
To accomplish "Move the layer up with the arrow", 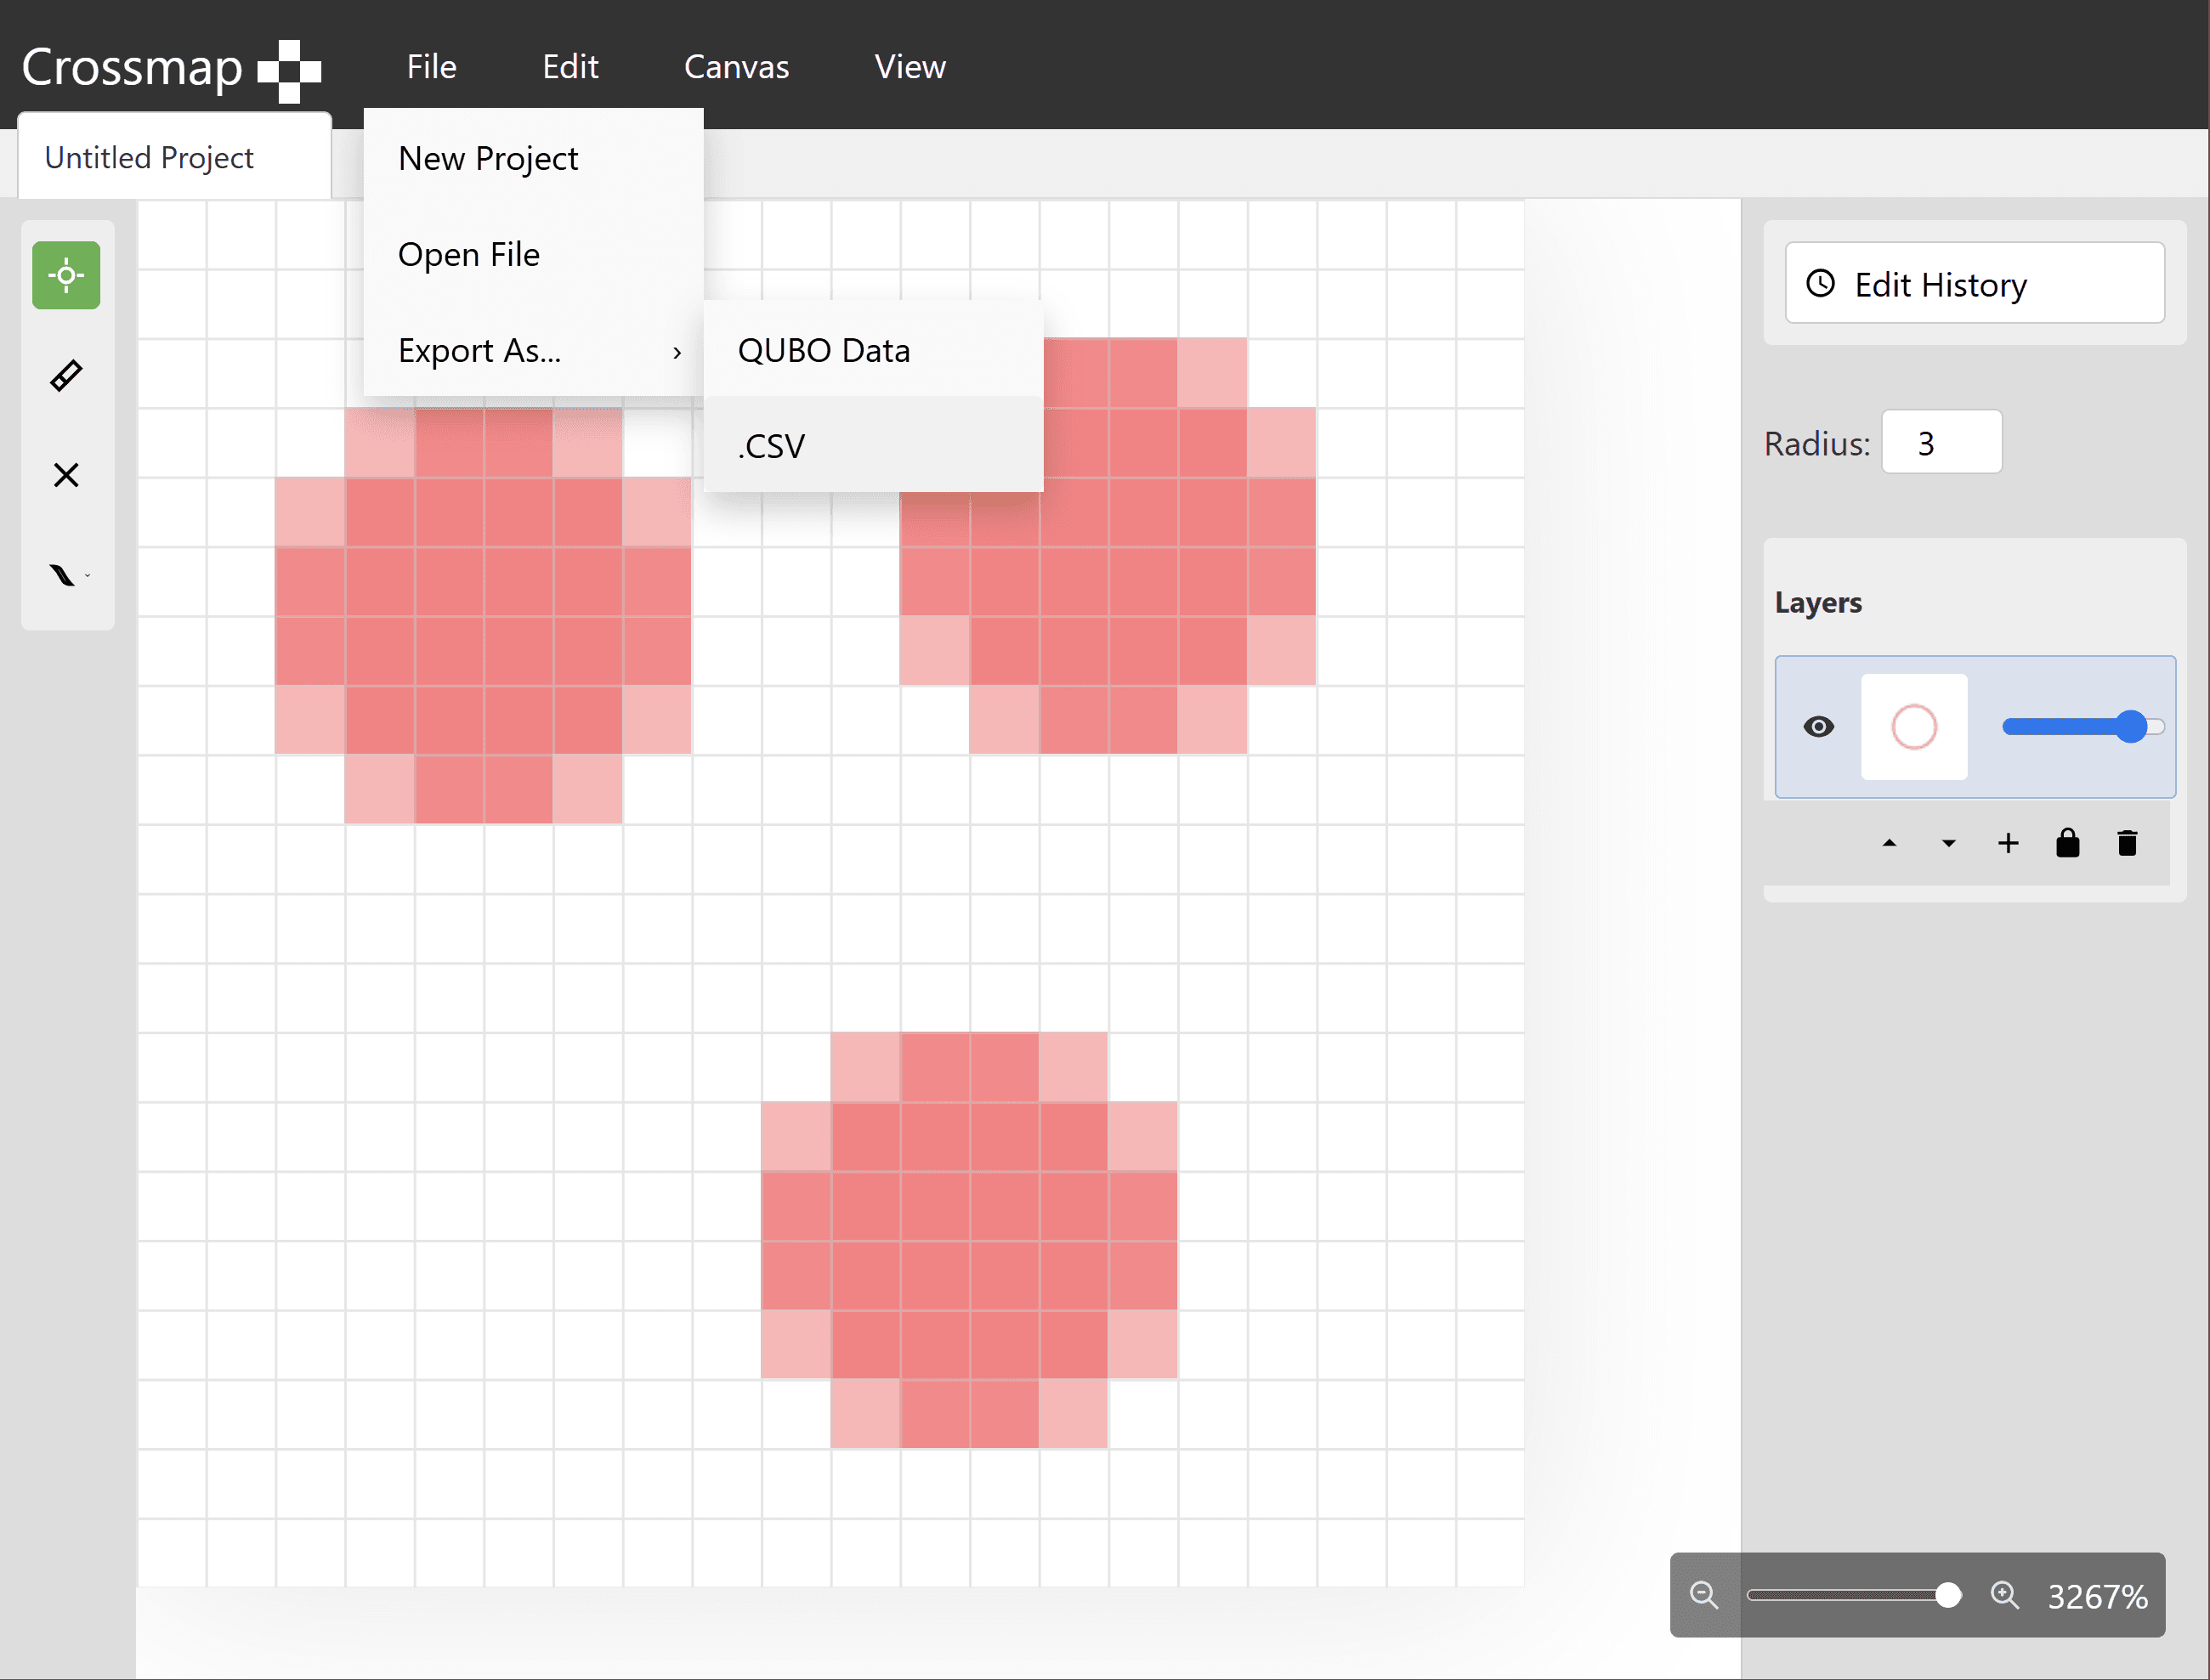I will click(x=1889, y=843).
